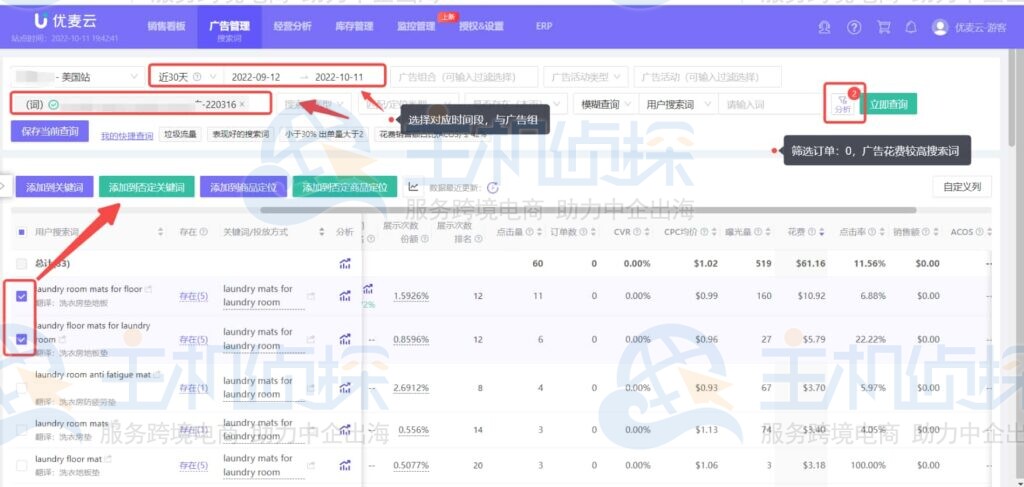Apply the 垃圾流量 quick filter
This screenshot has height=487, width=1024.
coord(180,134)
